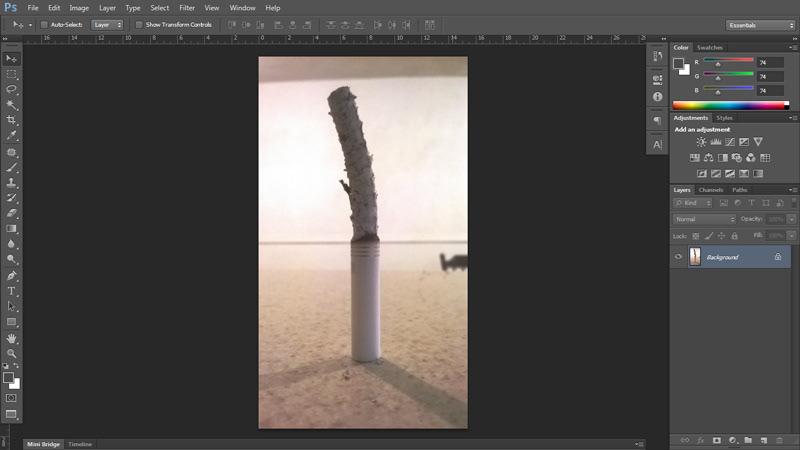This screenshot has height=450, width=800.
Task: Switch to the Channels tab
Action: tap(710, 190)
